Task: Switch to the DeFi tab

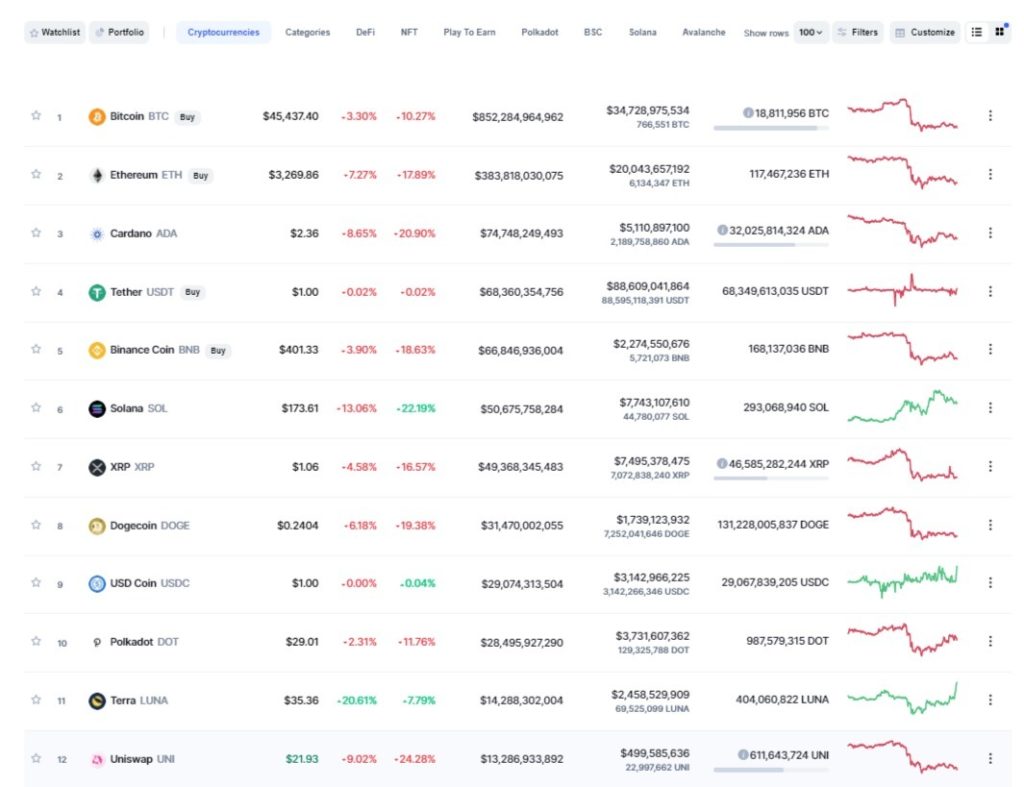Action: point(365,32)
